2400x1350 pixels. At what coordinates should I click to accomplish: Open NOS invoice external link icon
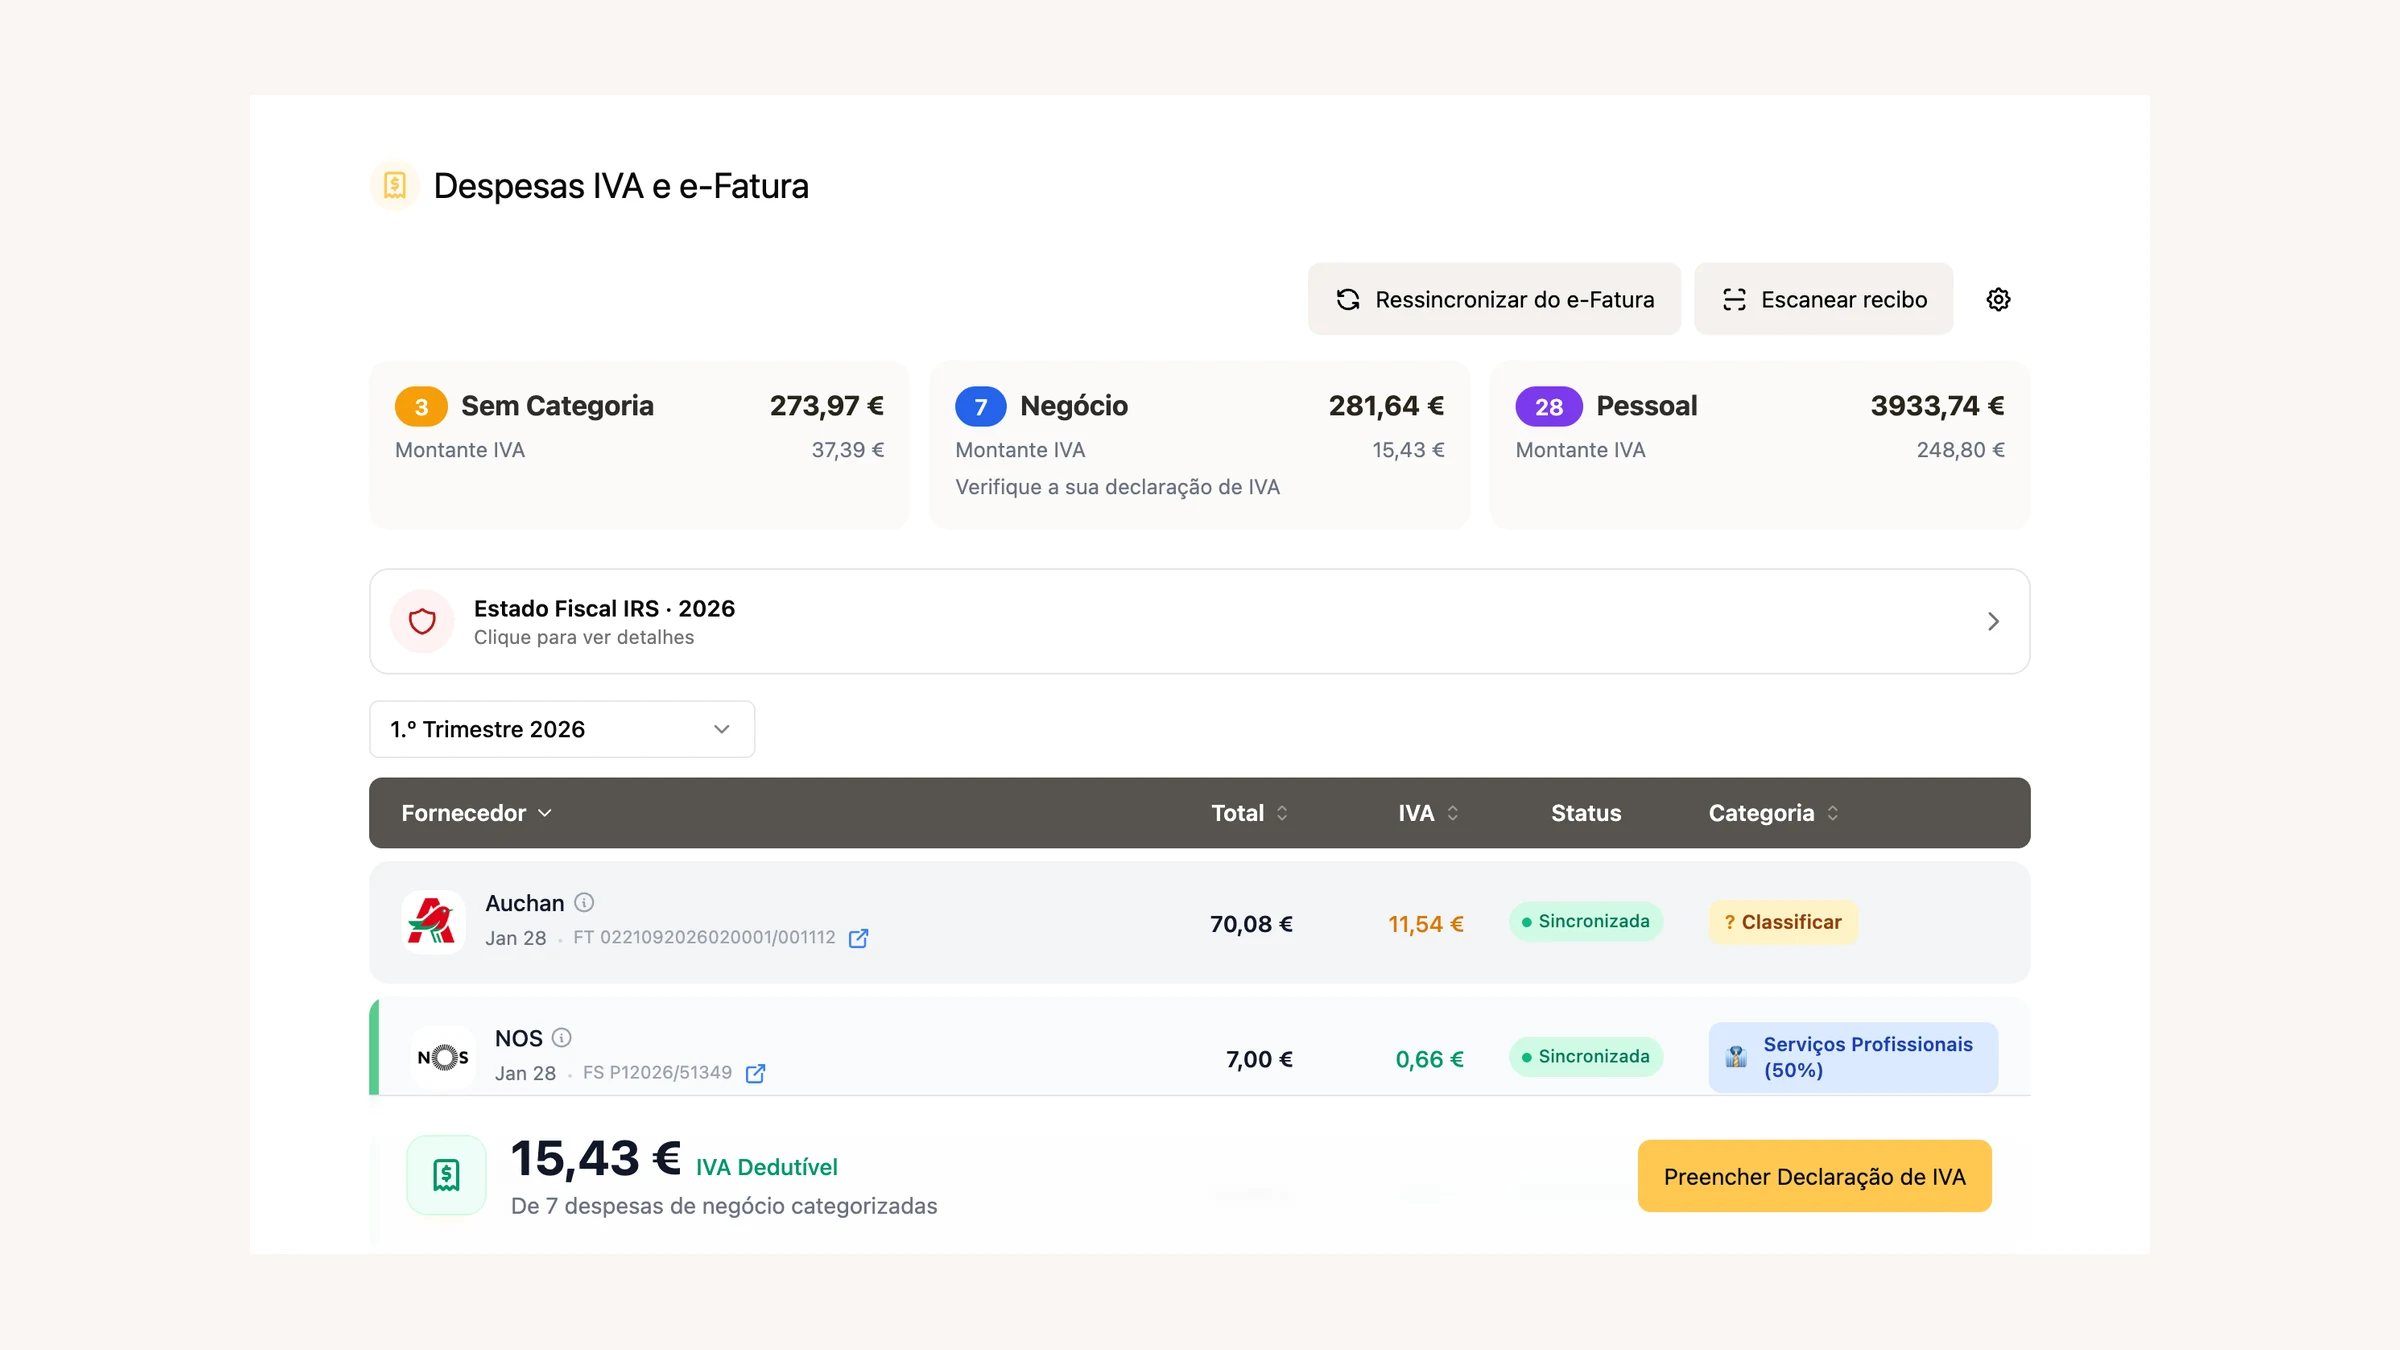coord(756,1073)
